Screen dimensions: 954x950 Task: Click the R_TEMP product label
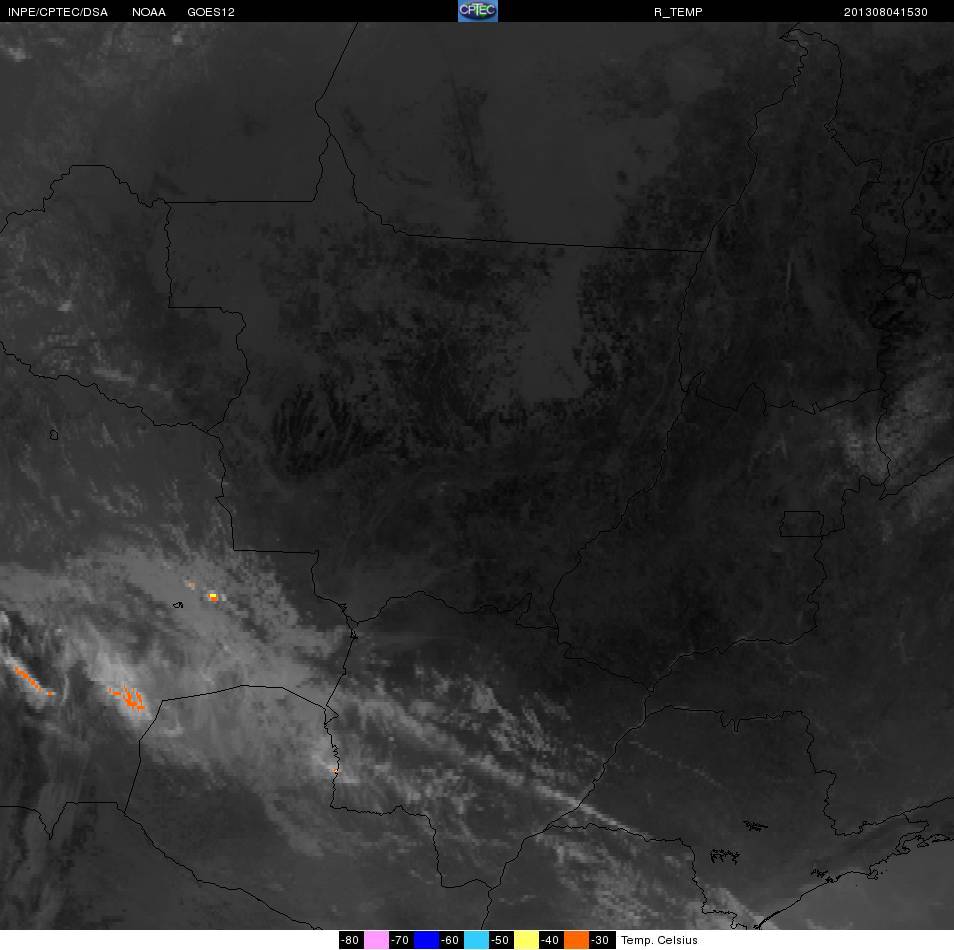coord(678,12)
